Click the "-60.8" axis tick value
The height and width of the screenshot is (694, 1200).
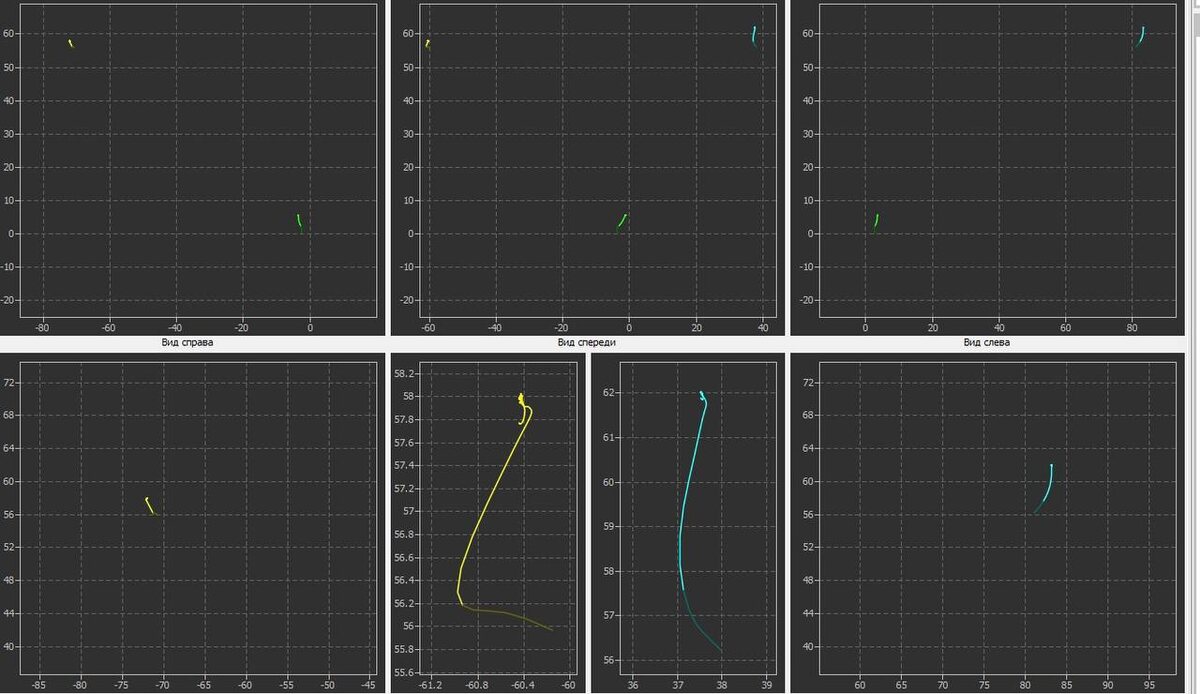click(477, 685)
